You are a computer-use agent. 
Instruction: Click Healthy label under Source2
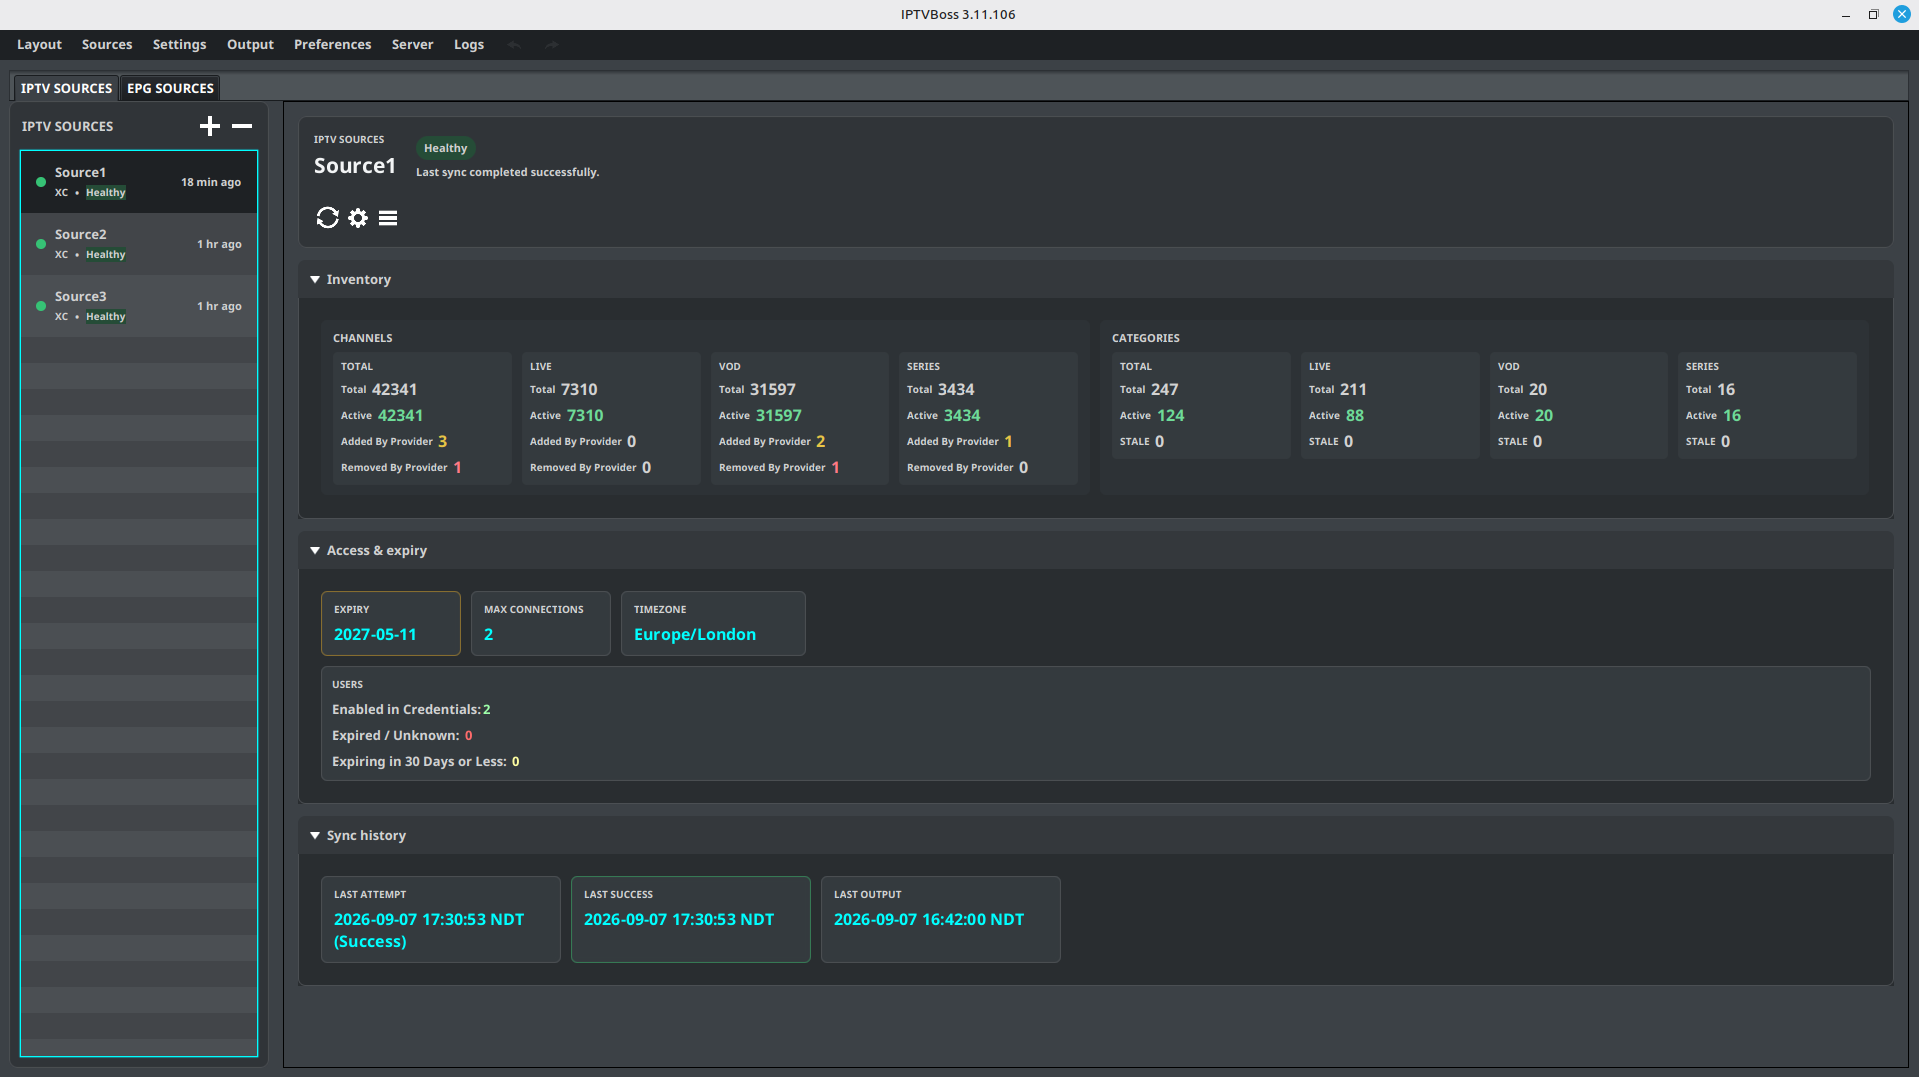(x=105, y=255)
